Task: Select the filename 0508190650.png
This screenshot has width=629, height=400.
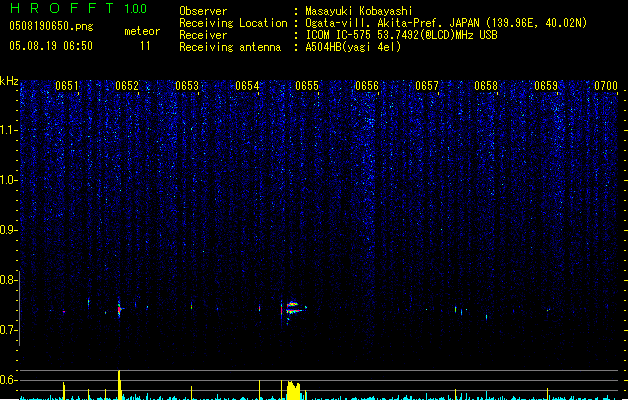Action: [x=51, y=26]
